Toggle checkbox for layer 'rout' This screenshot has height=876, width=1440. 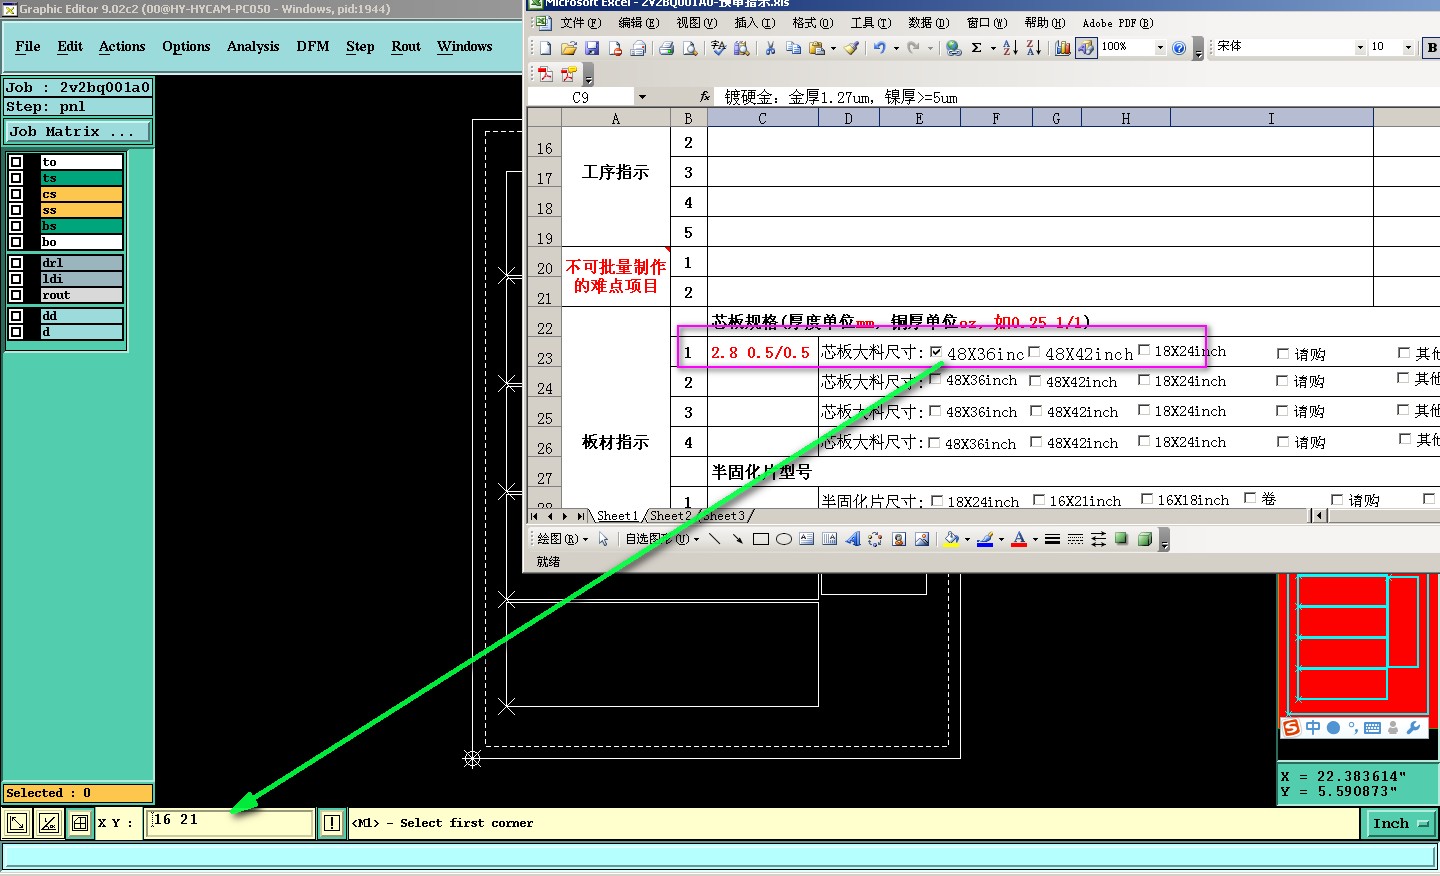(x=16, y=295)
